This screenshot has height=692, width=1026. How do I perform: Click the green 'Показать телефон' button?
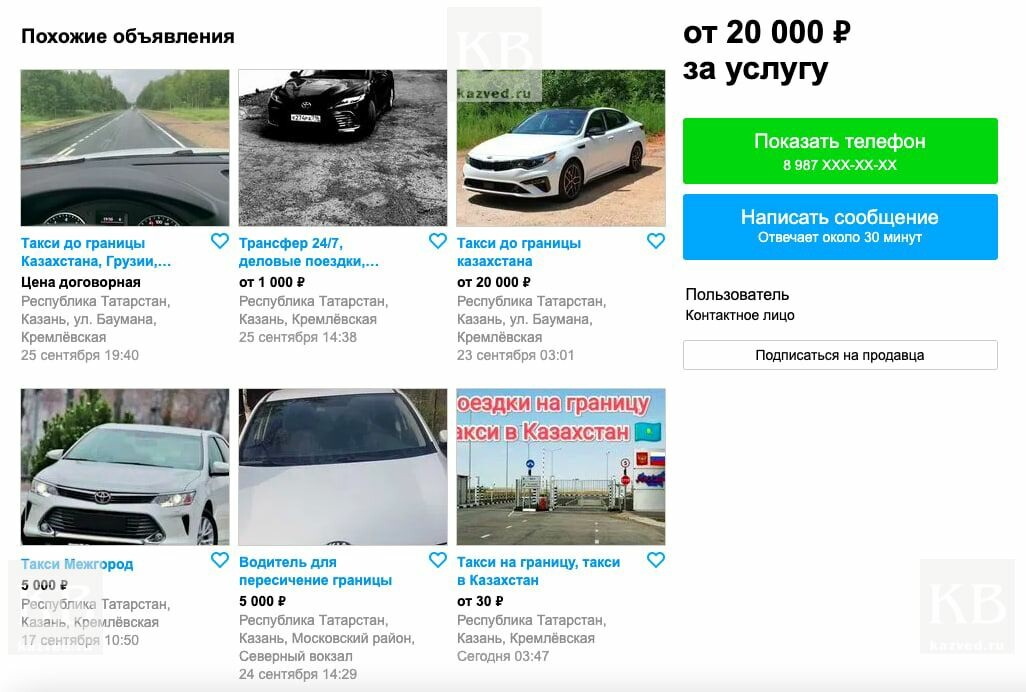pos(840,151)
